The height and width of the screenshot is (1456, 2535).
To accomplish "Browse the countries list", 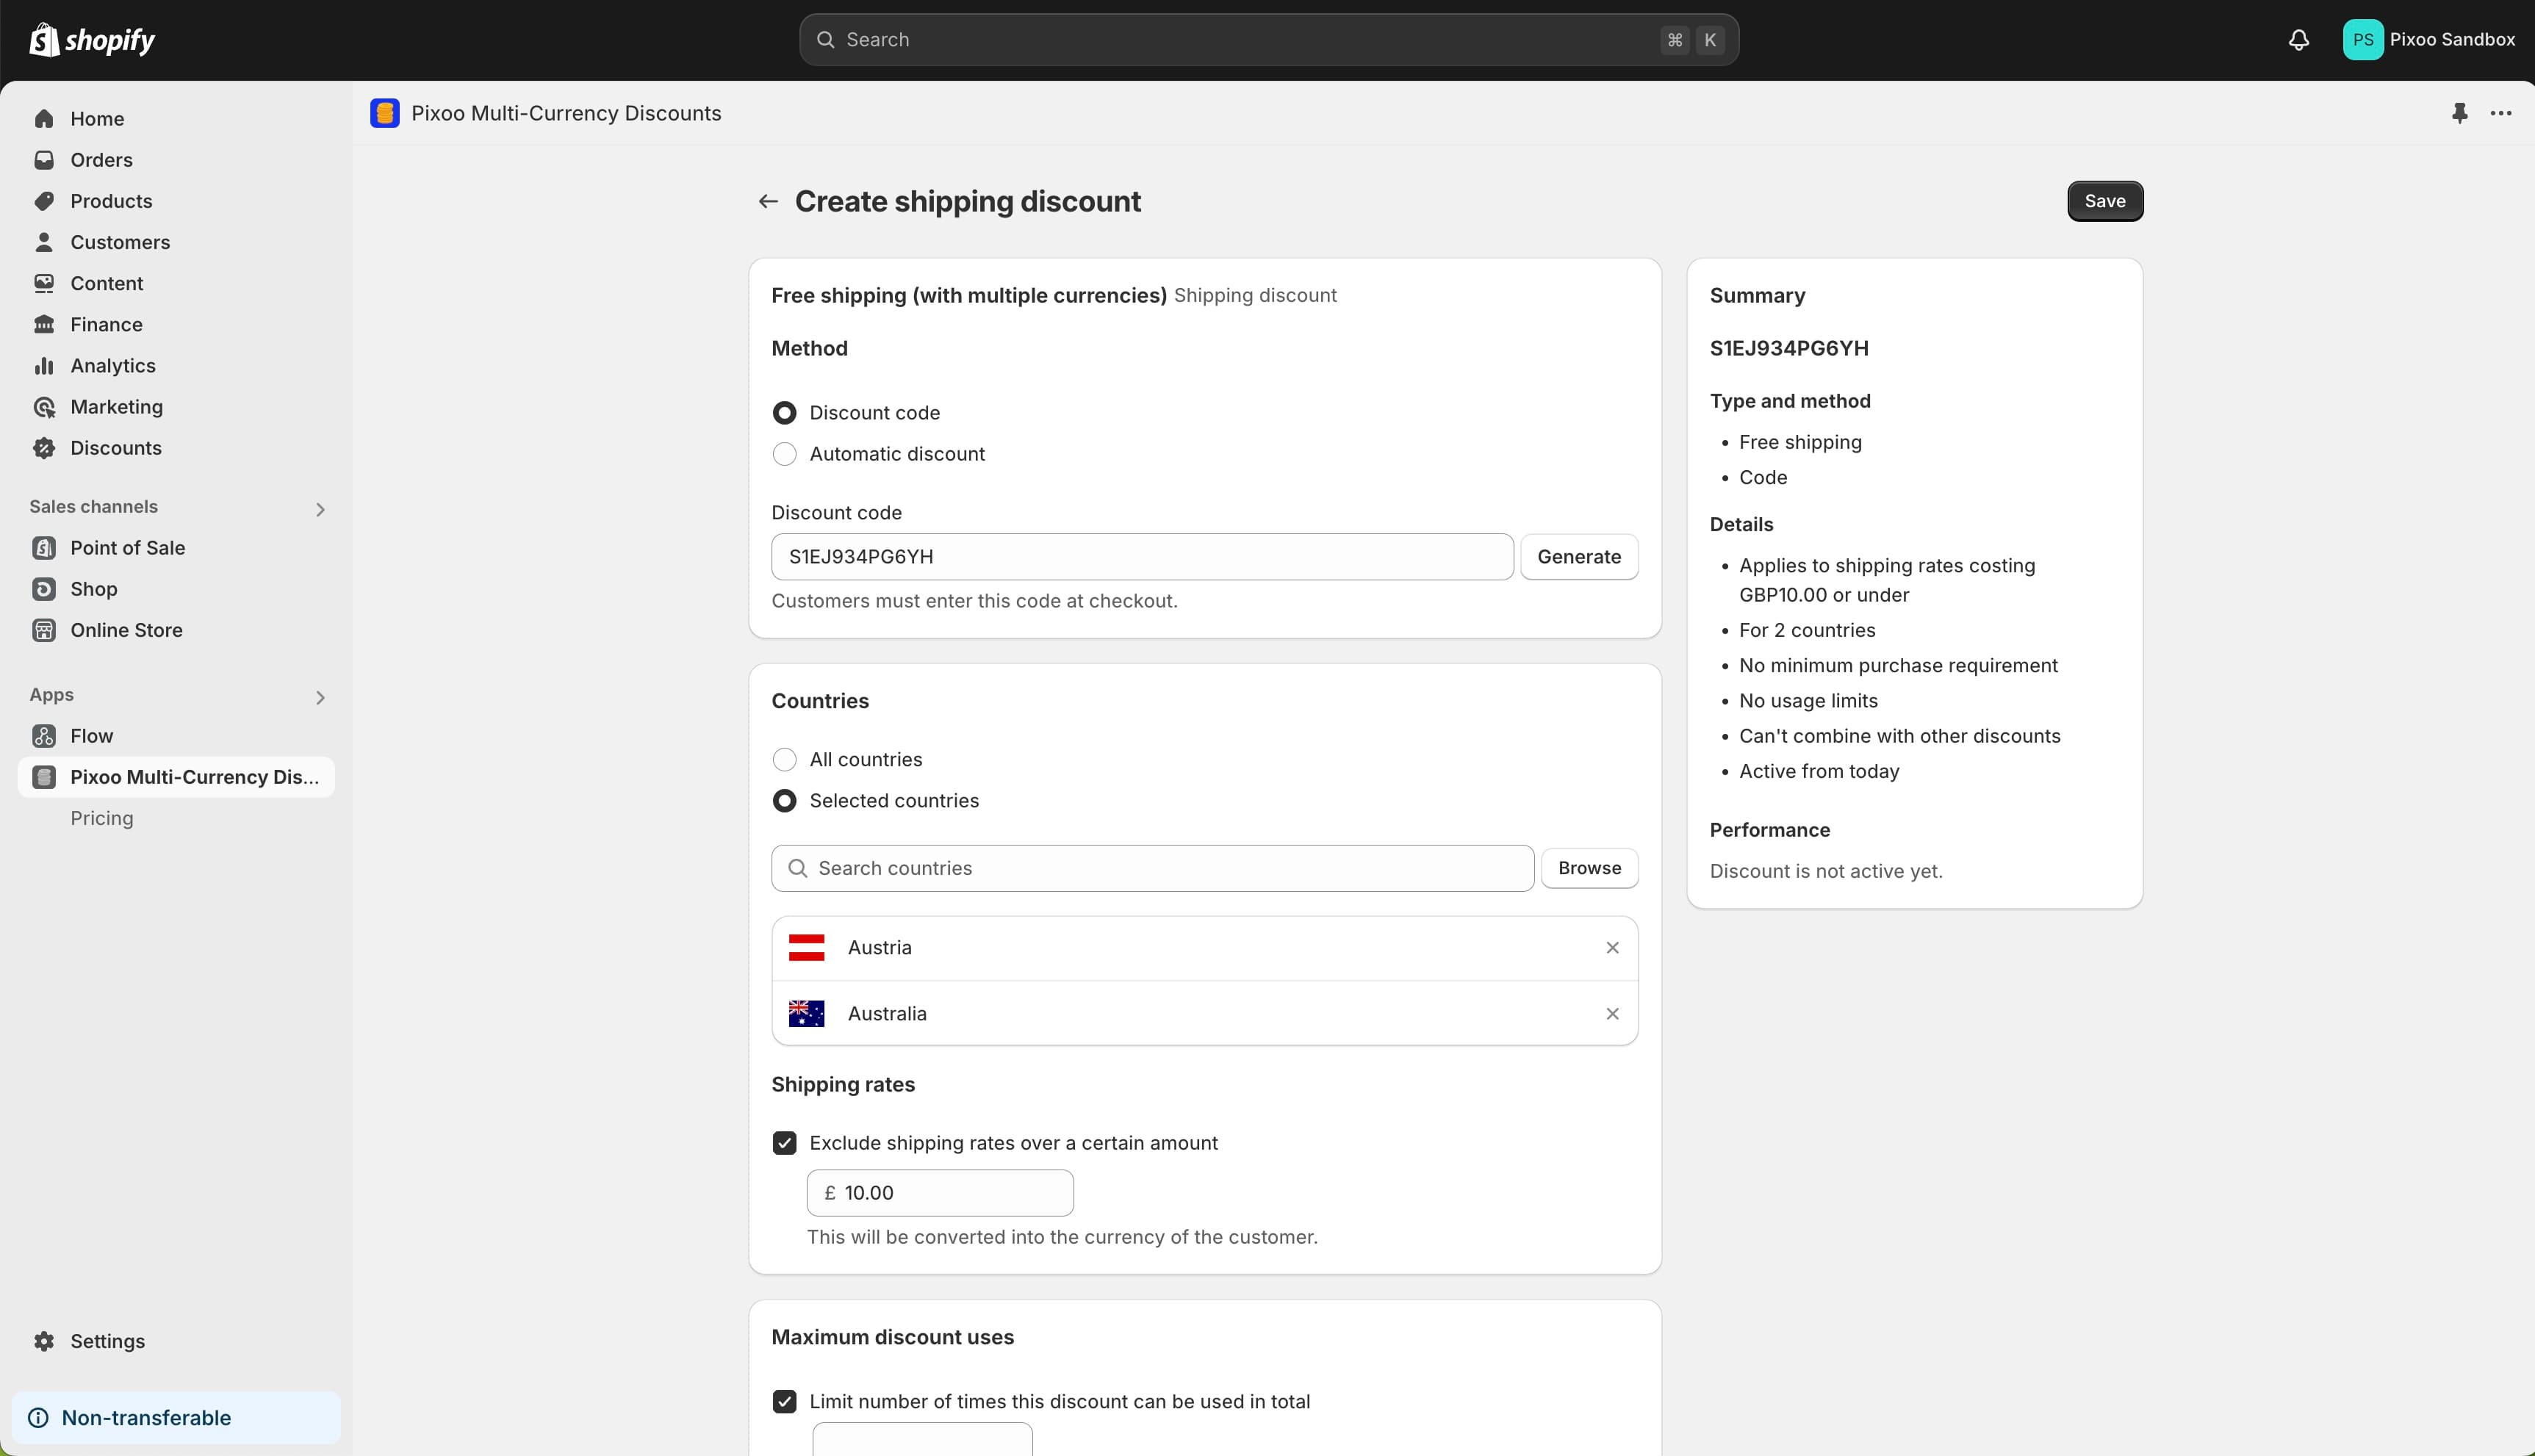I will (x=1589, y=868).
